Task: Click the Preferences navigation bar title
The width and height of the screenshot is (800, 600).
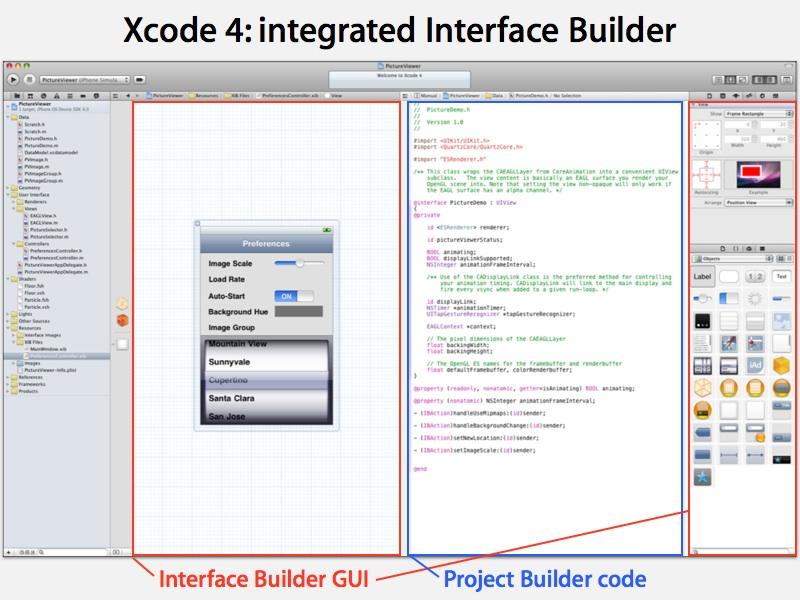Action: point(266,244)
